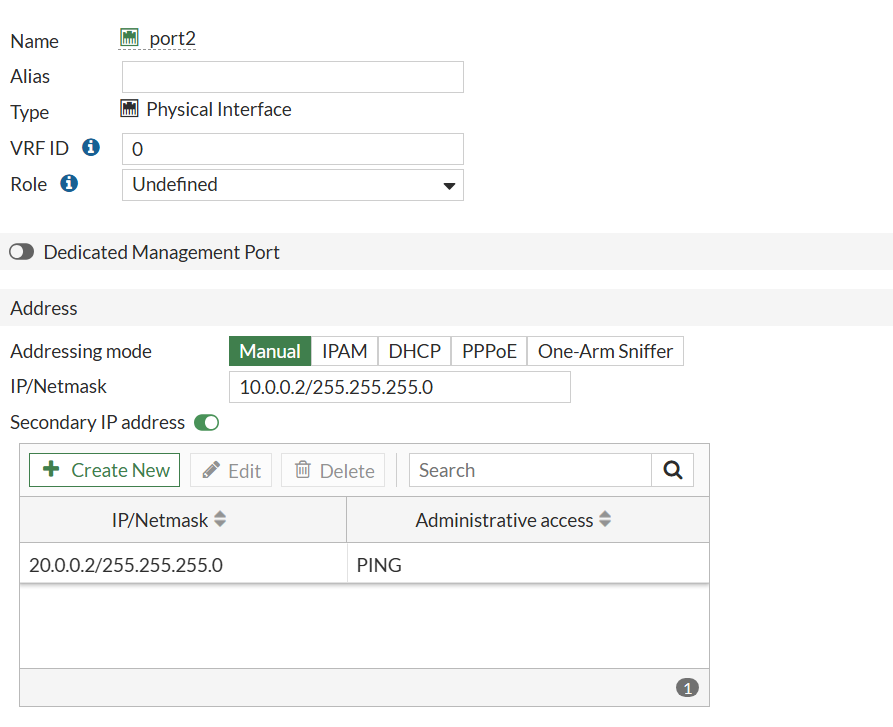Click Create New secondary IP button
Screen dimensions: 893x727
[105, 471]
